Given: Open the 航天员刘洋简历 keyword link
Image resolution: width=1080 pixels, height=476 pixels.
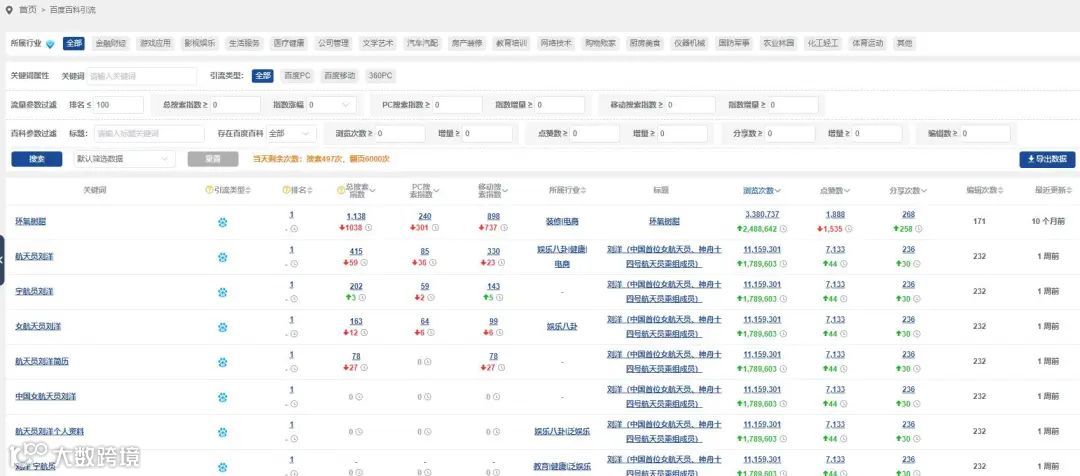Looking at the screenshot, I should tap(42, 362).
